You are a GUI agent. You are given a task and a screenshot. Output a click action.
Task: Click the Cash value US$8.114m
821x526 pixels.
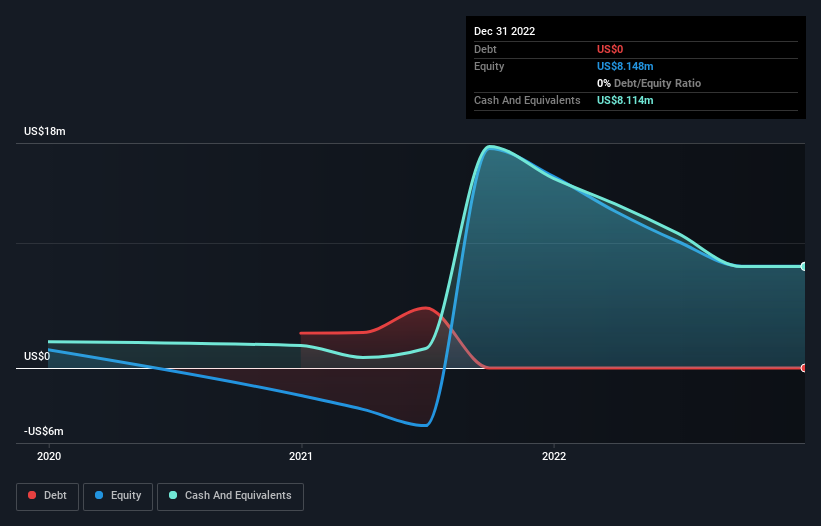click(x=625, y=100)
